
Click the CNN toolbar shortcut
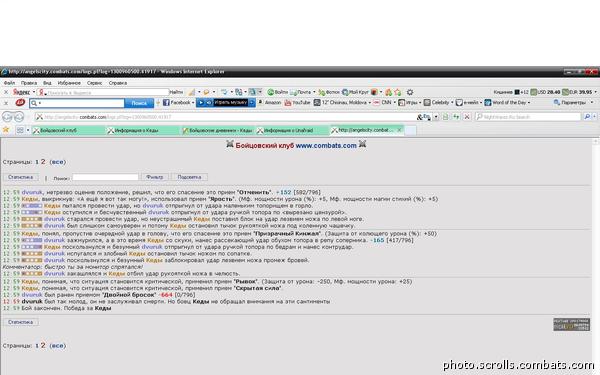(x=383, y=103)
